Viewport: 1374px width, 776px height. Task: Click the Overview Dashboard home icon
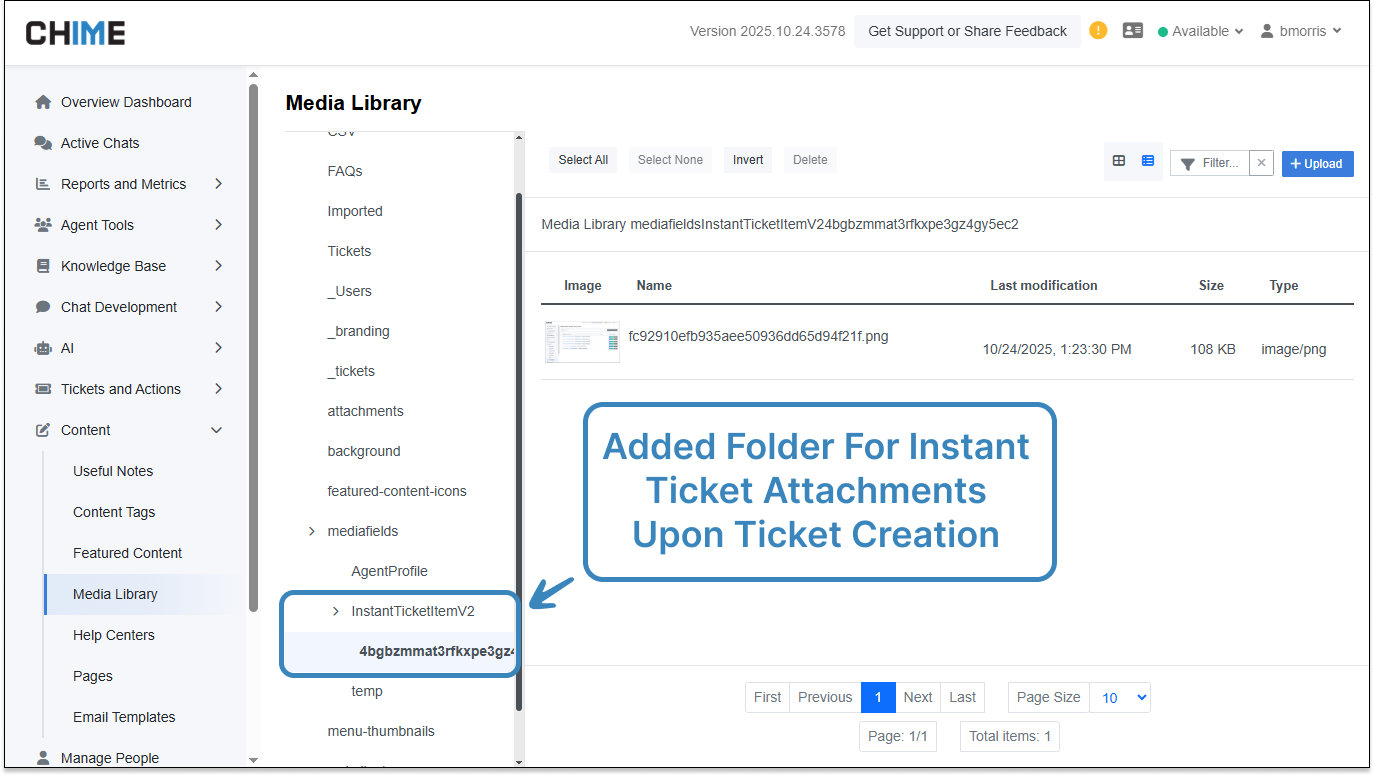point(43,102)
